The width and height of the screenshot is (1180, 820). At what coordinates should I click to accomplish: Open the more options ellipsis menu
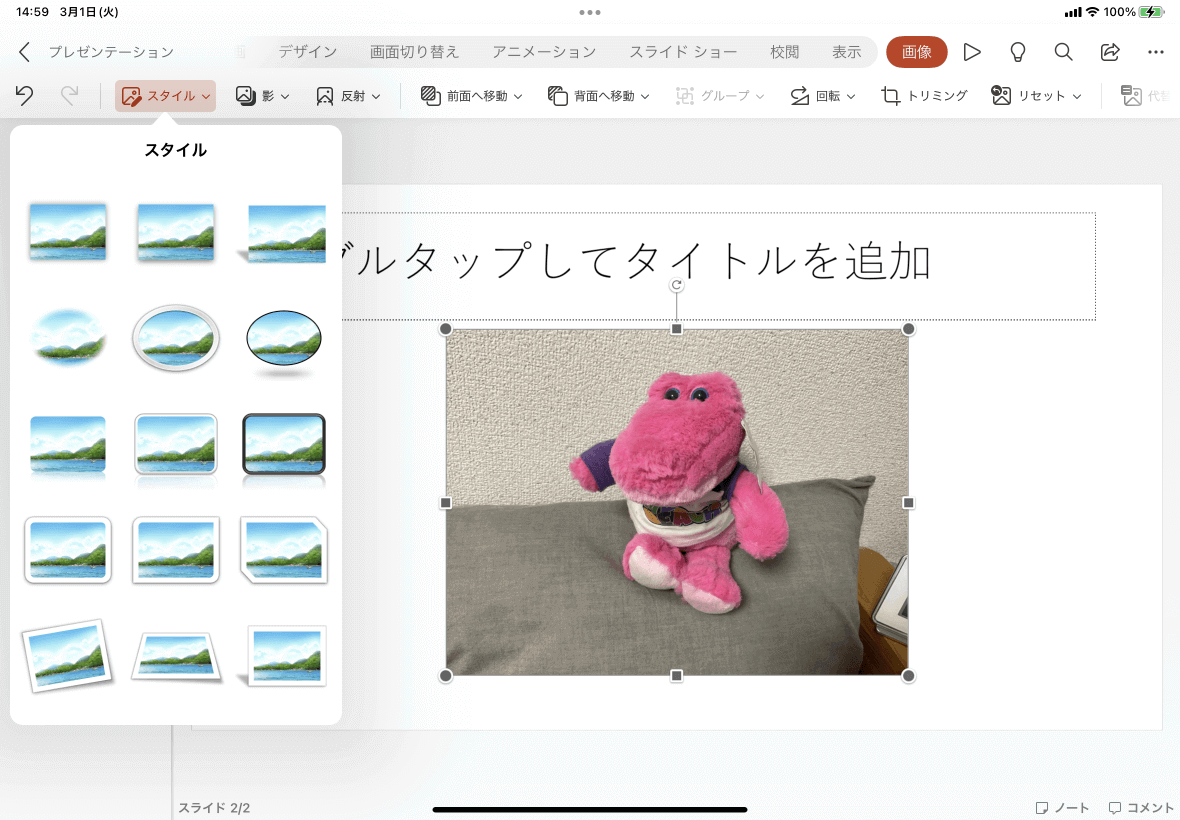(x=1156, y=52)
